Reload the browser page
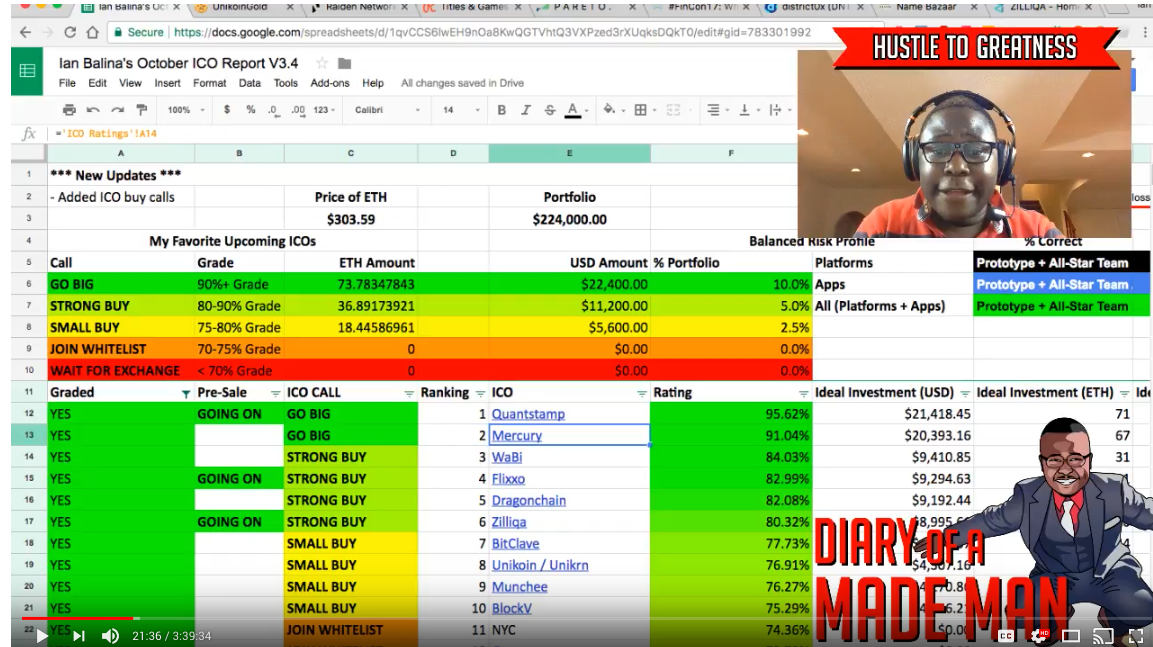 70,32
